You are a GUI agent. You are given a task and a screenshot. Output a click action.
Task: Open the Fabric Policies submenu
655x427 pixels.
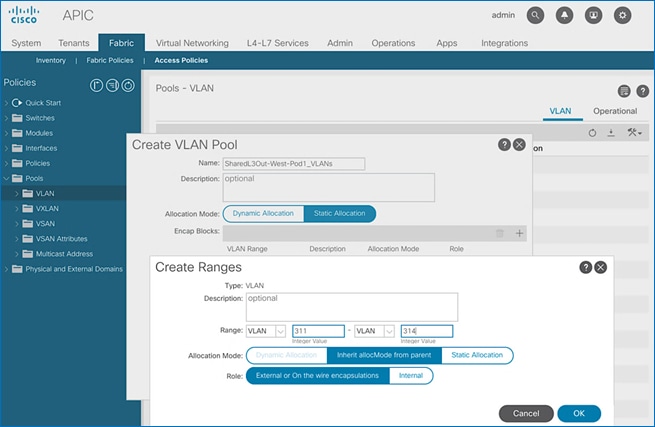(110, 60)
